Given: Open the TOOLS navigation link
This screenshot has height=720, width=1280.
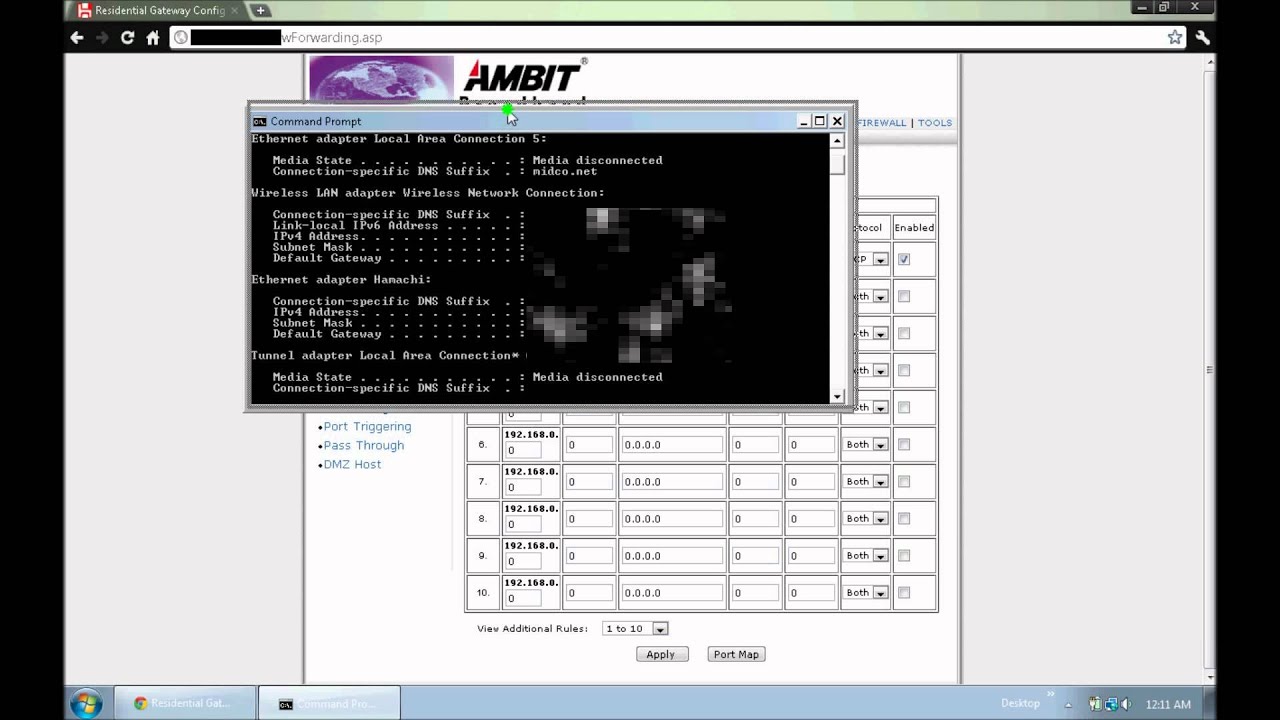Looking at the screenshot, I should click(x=935, y=123).
